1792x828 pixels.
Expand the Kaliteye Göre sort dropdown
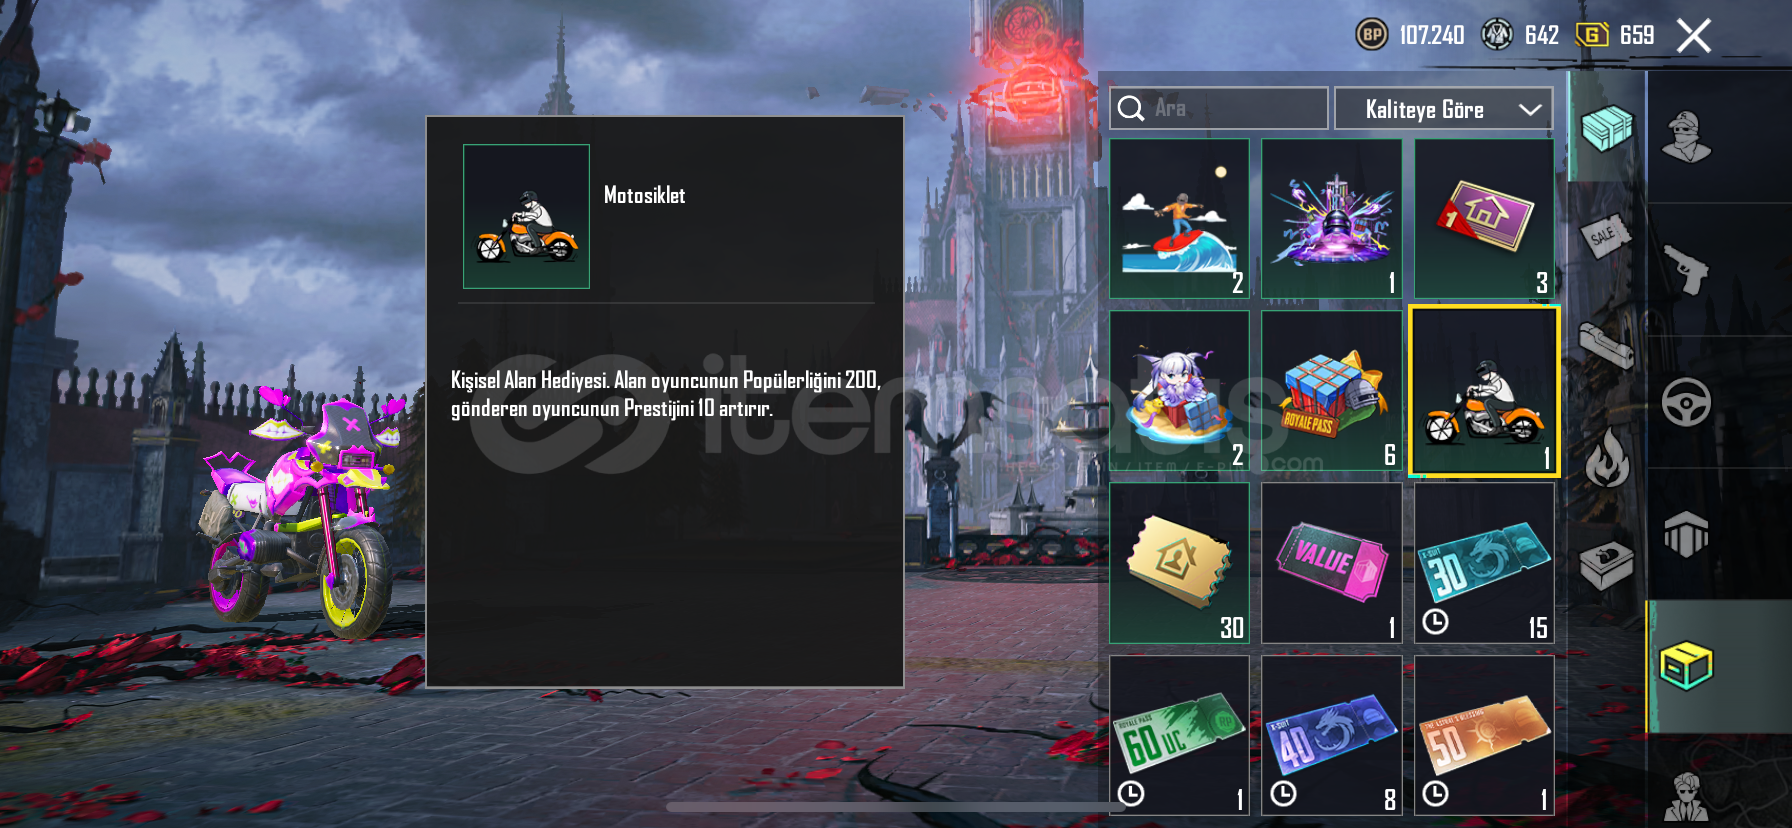pos(1443,109)
